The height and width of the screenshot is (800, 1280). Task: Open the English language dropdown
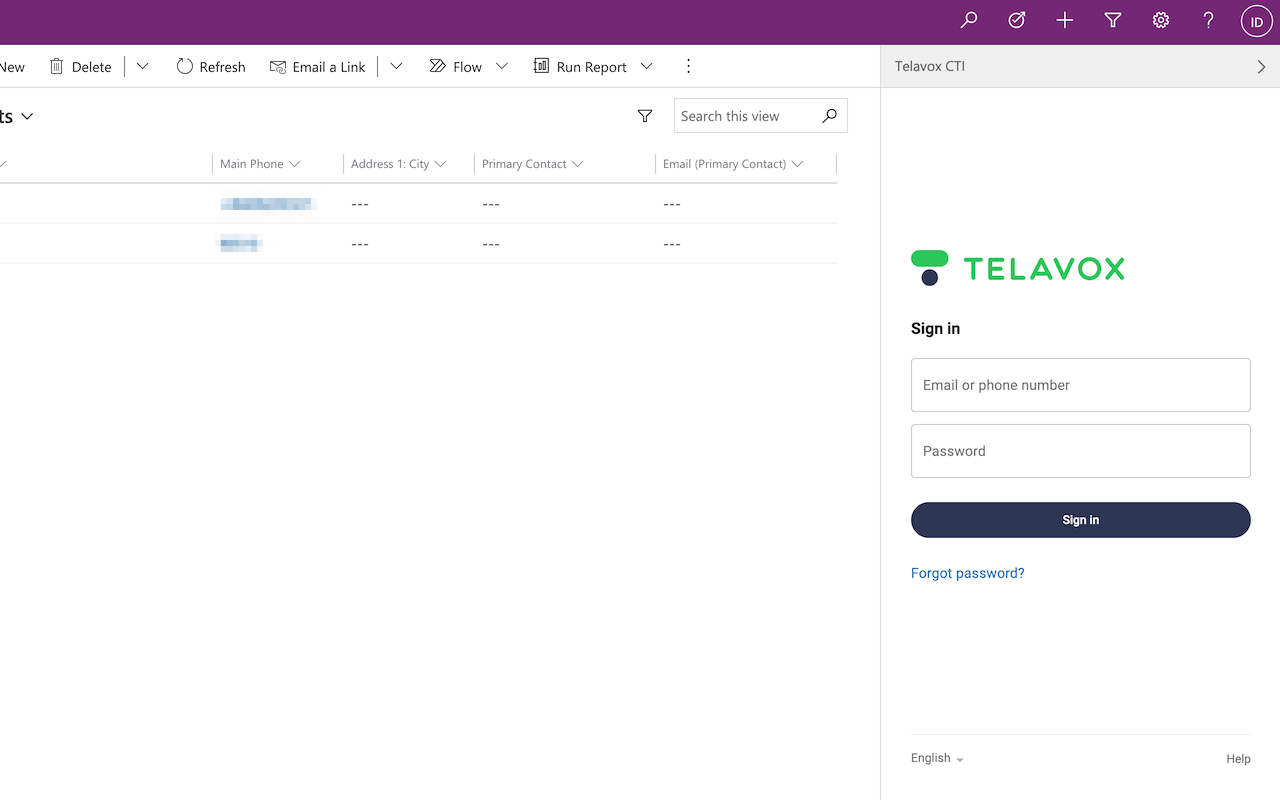(936, 758)
